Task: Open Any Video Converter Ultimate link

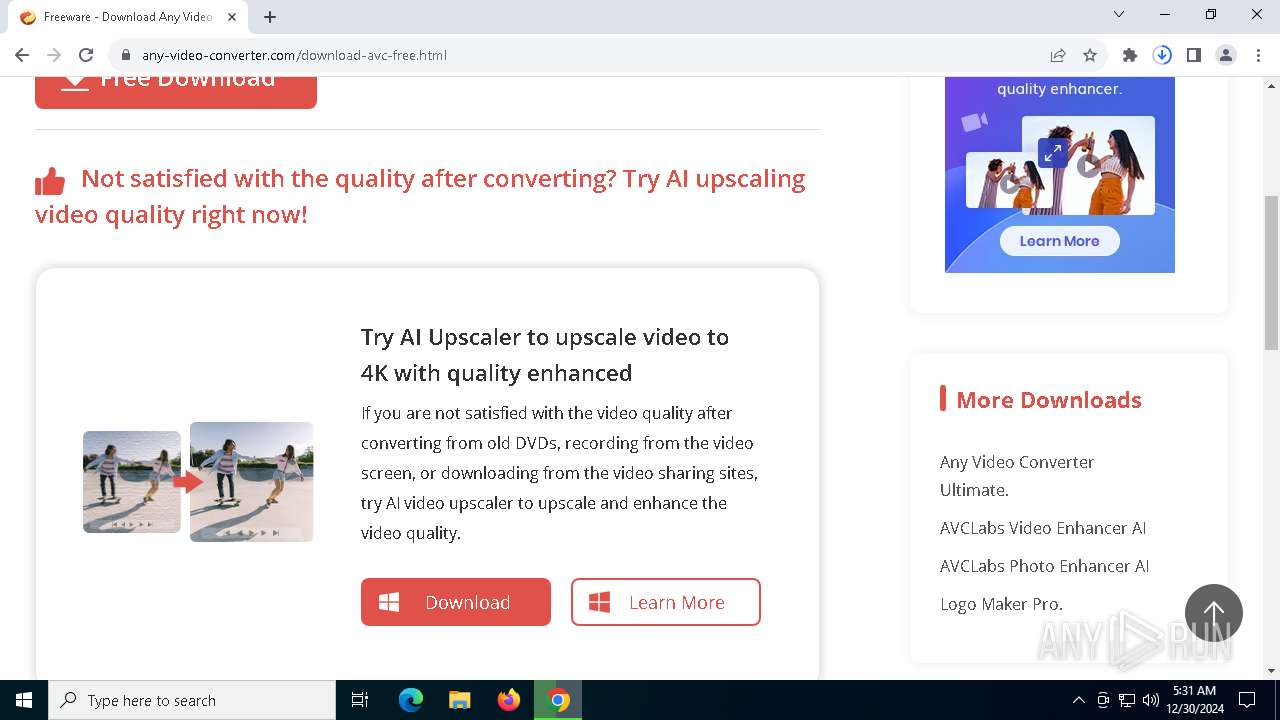Action: pyautogui.click(x=1017, y=476)
